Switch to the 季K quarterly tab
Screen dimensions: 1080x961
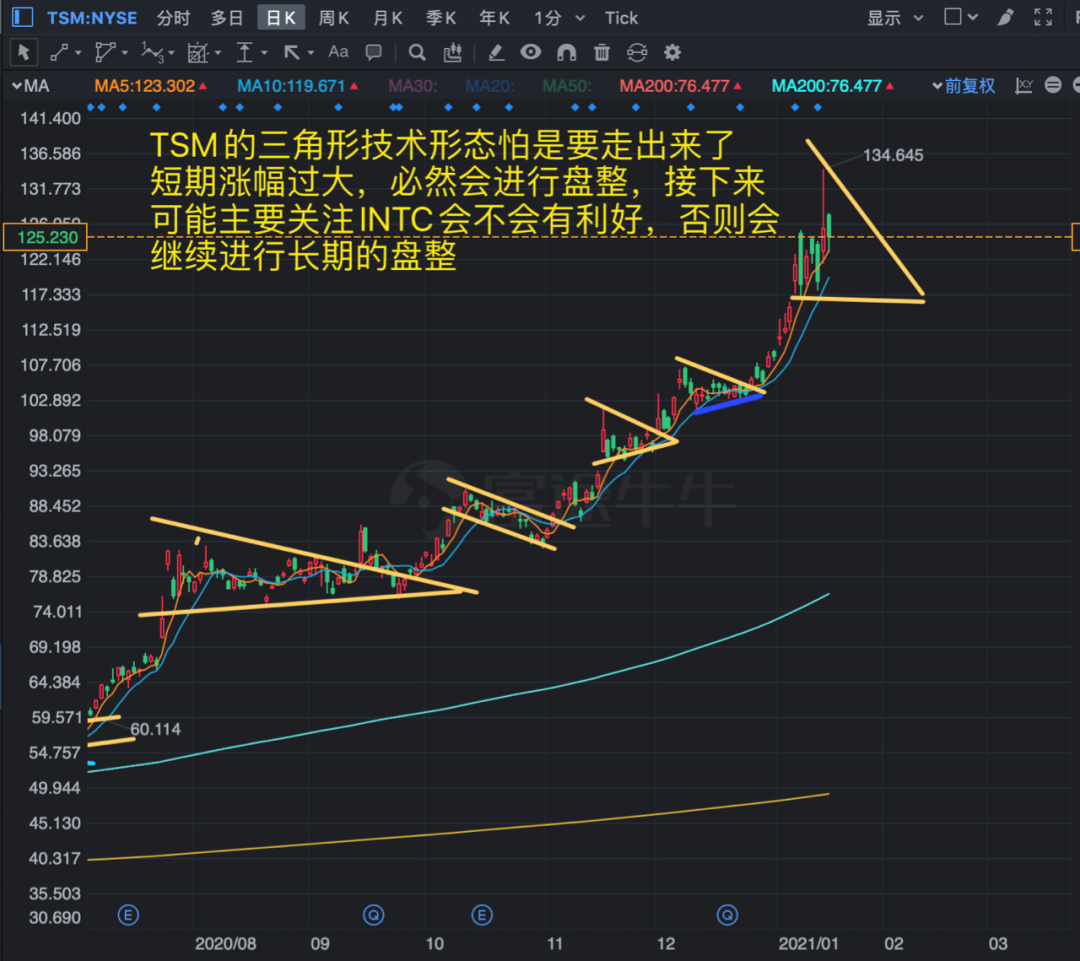[442, 18]
